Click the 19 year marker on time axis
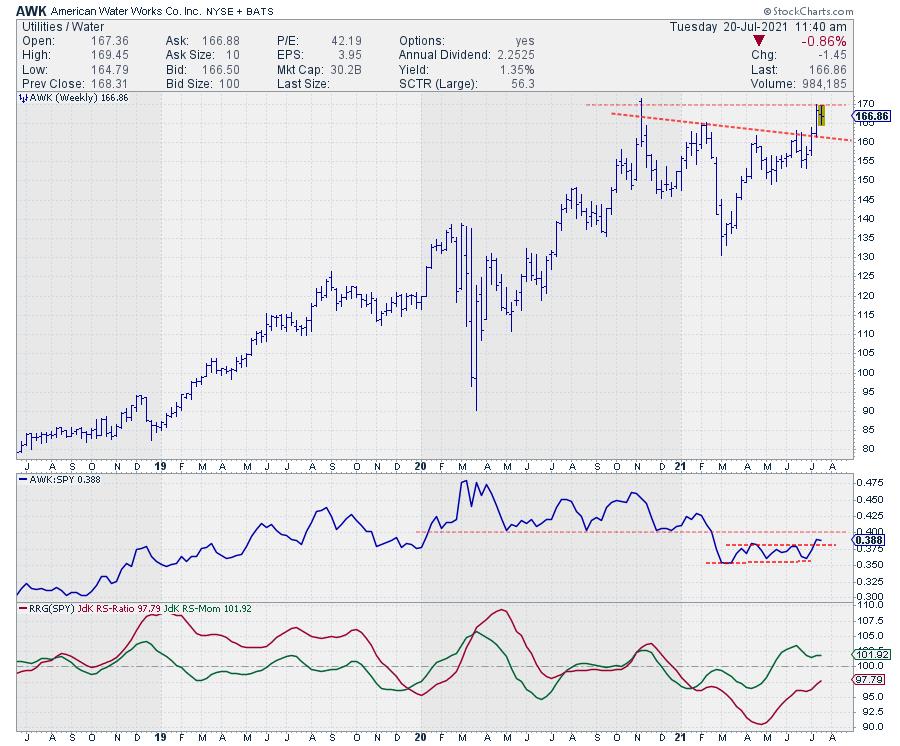 coord(158,466)
